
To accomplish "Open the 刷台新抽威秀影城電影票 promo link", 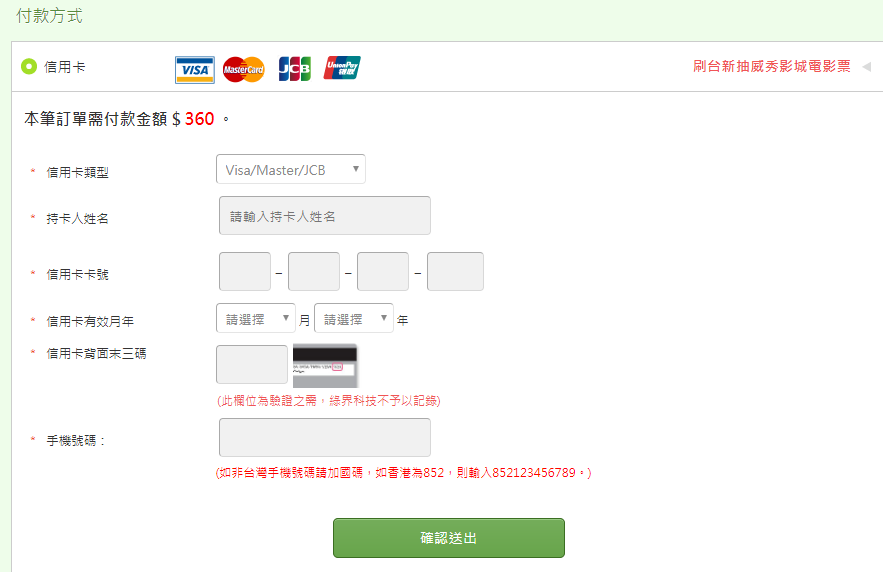I will point(771,66).
